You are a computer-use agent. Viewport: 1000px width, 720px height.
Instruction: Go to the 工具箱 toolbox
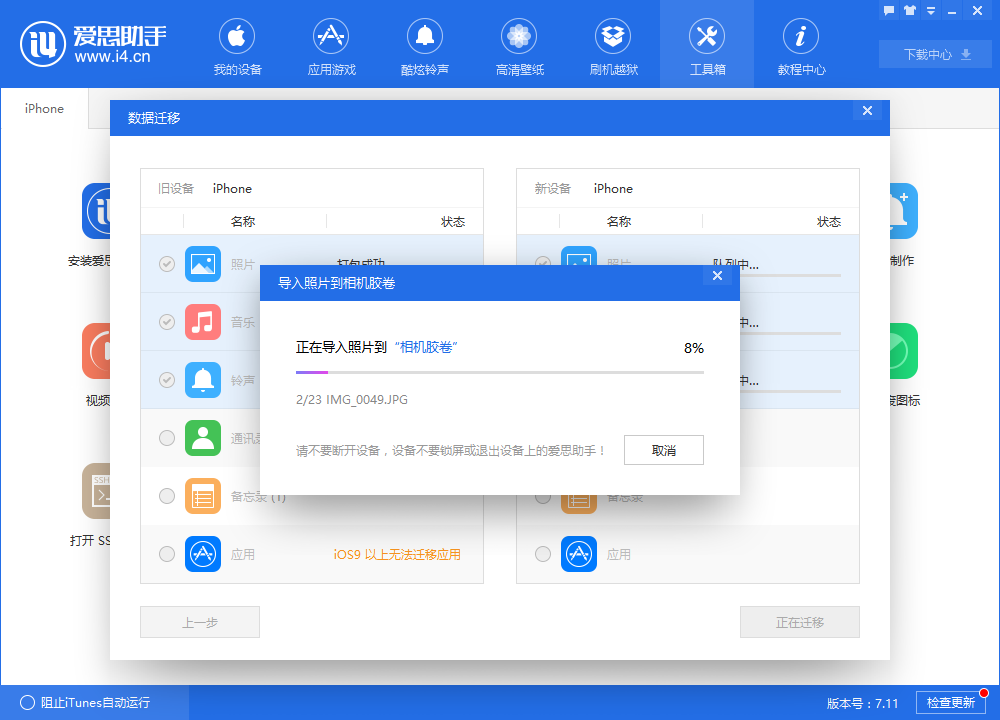(x=706, y=44)
